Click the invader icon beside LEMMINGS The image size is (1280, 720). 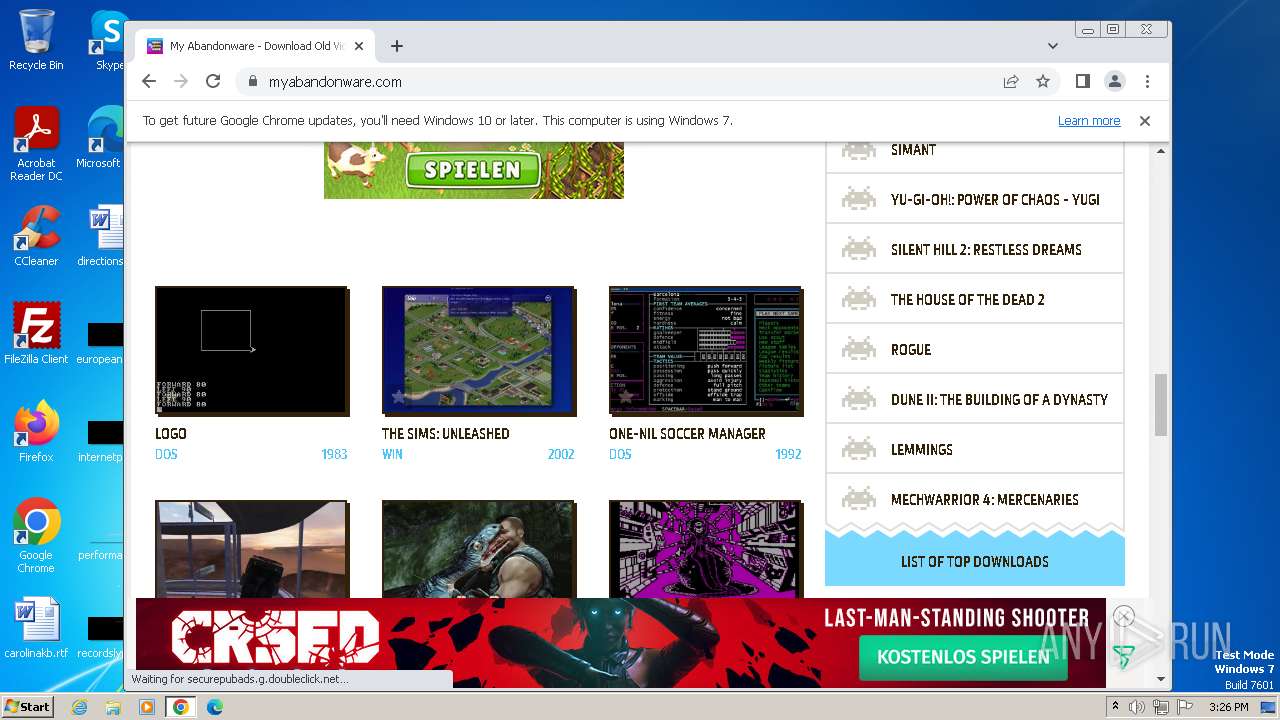pyautogui.click(x=858, y=449)
